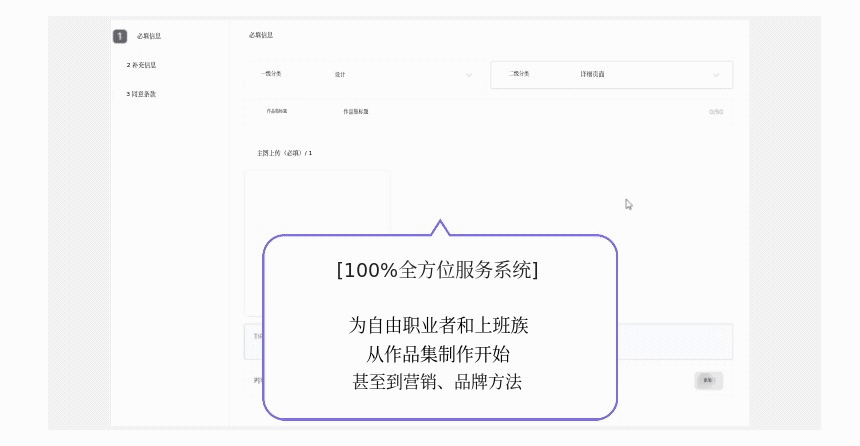Viewport: 860px width, 446px height.
Task: Click the step number 1 badge
Action: coord(120,37)
